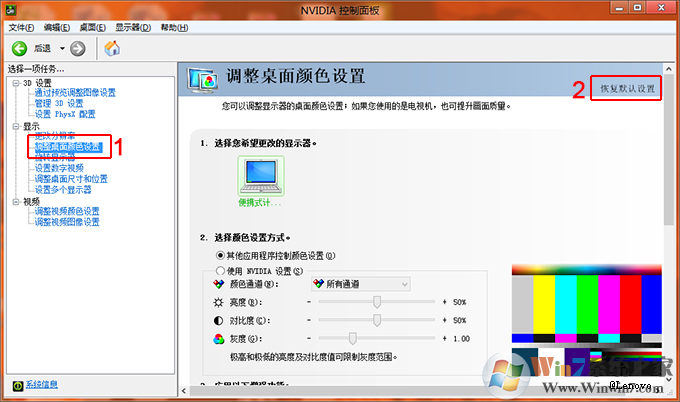Click the minus beside contrast slider
This screenshot has height=402, width=680.
(x=309, y=320)
